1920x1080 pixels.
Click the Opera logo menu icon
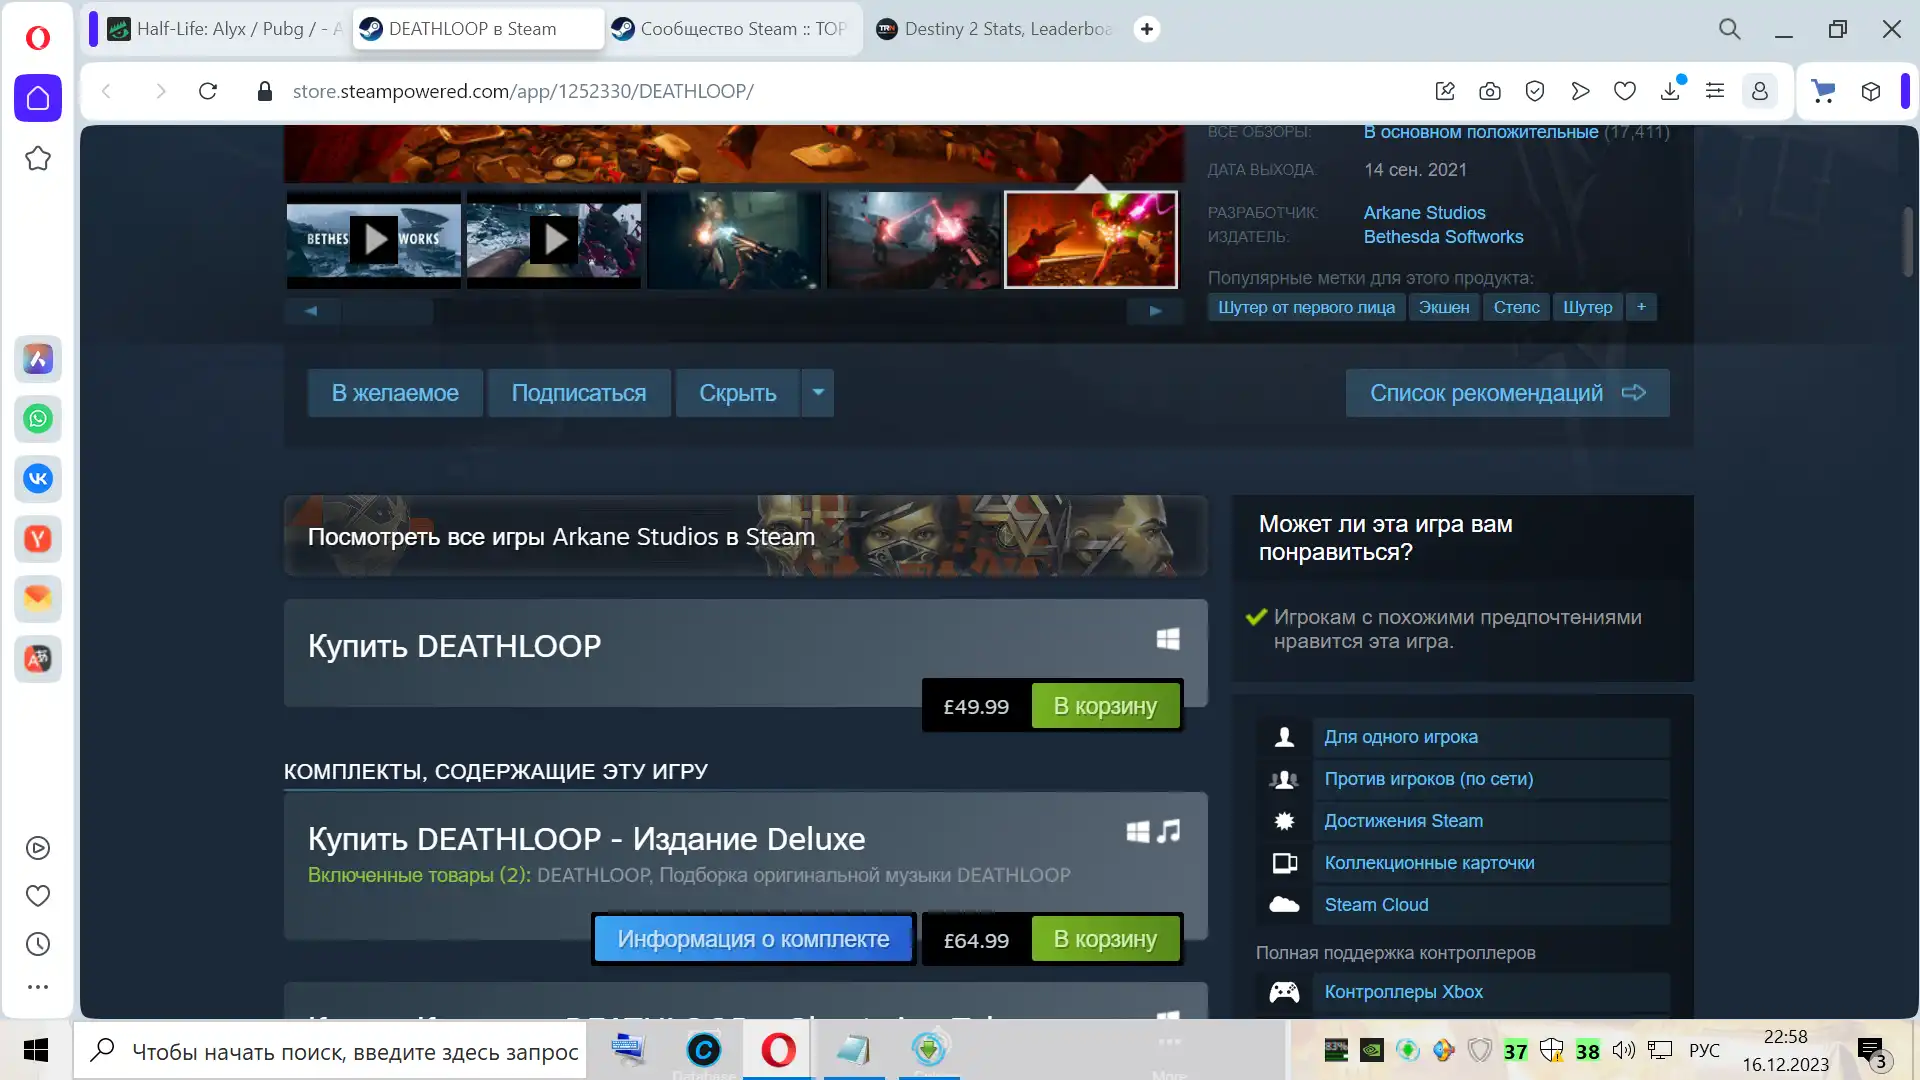(38, 38)
